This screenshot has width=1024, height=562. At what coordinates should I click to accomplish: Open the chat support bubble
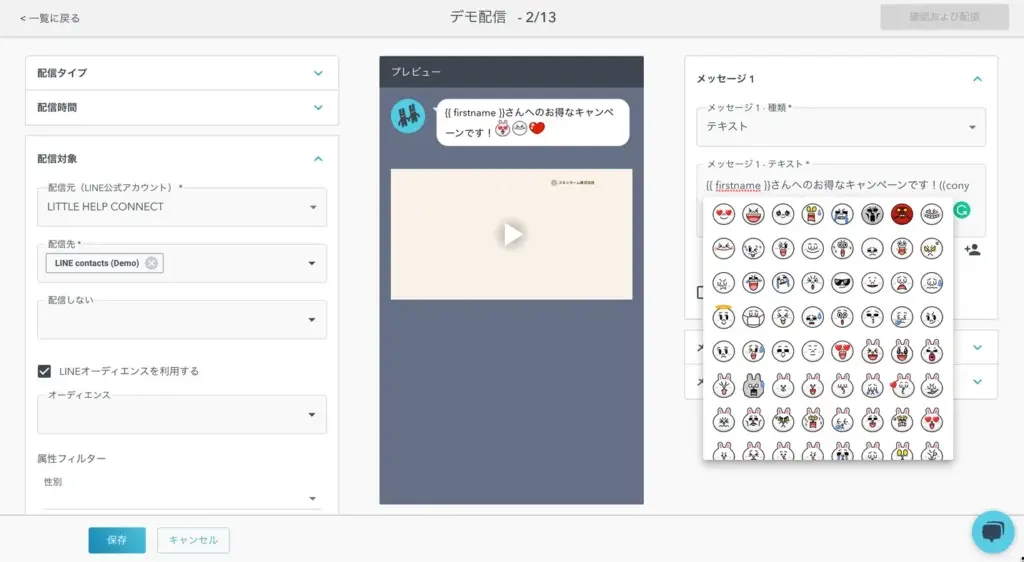[x=992, y=532]
